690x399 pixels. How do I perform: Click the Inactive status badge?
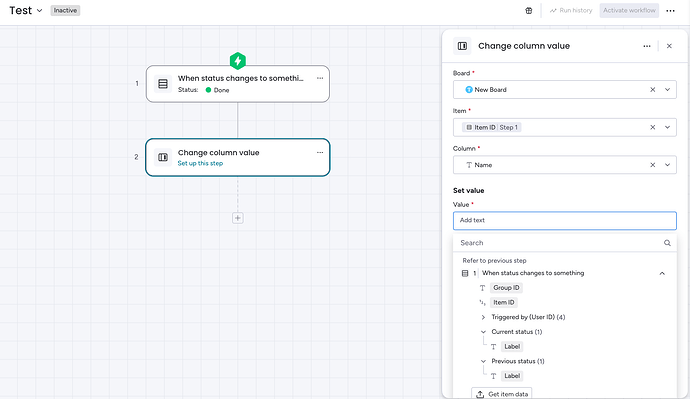click(65, 11)
